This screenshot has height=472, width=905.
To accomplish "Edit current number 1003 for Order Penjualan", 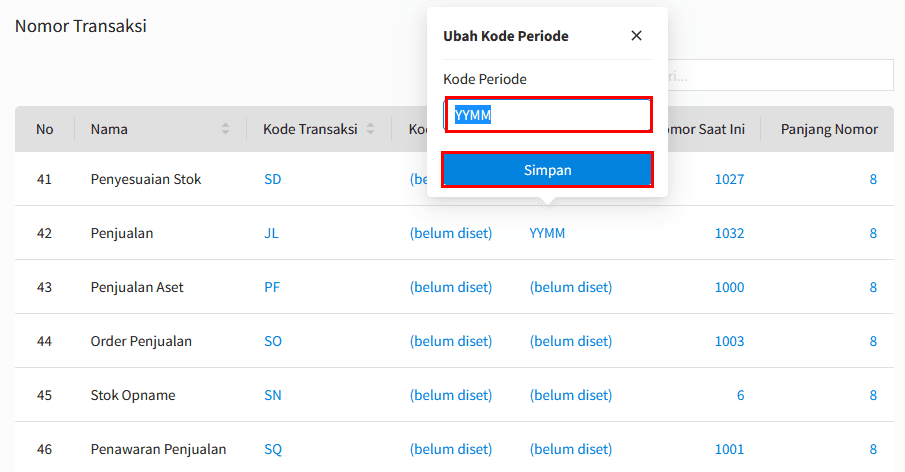I will coord(729,341).
